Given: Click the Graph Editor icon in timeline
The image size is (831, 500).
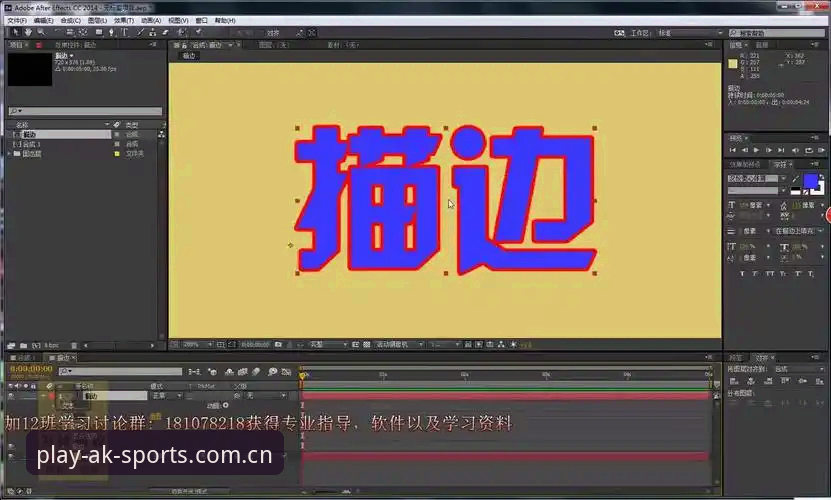Looking at the screenshot, I should coord(286,372).
